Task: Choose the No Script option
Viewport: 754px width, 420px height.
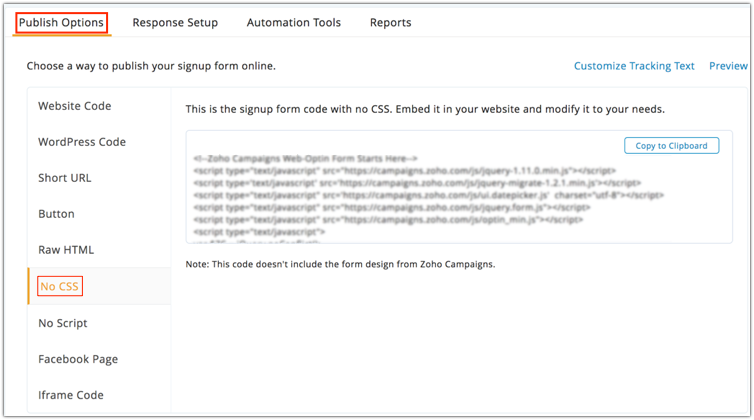Action: point(63,323)
